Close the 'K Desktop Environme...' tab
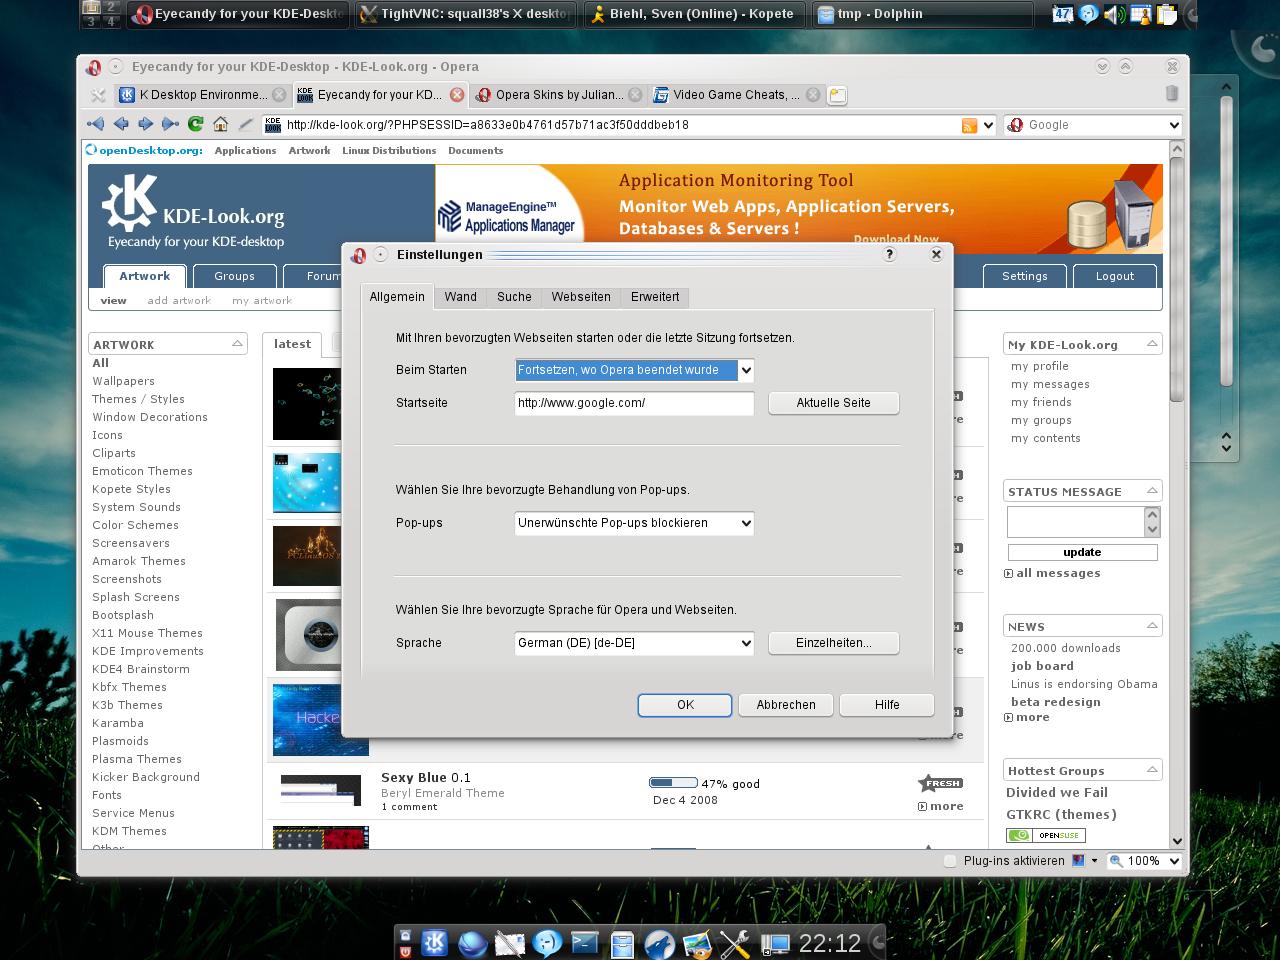Screen dimensions: 1280x960 [280, 95]
